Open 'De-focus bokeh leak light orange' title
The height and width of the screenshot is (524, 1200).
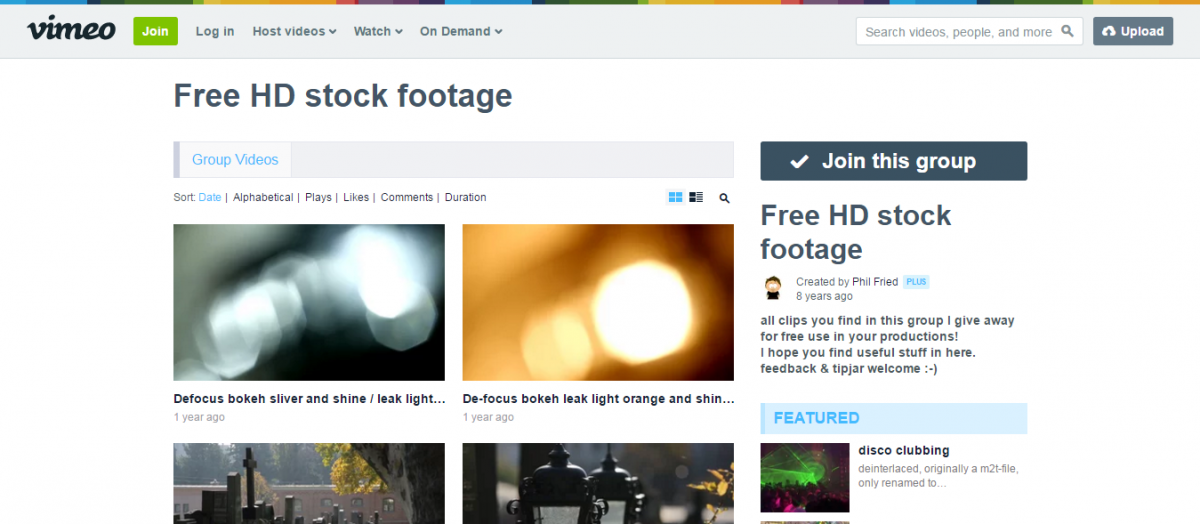tap(598, 399)
